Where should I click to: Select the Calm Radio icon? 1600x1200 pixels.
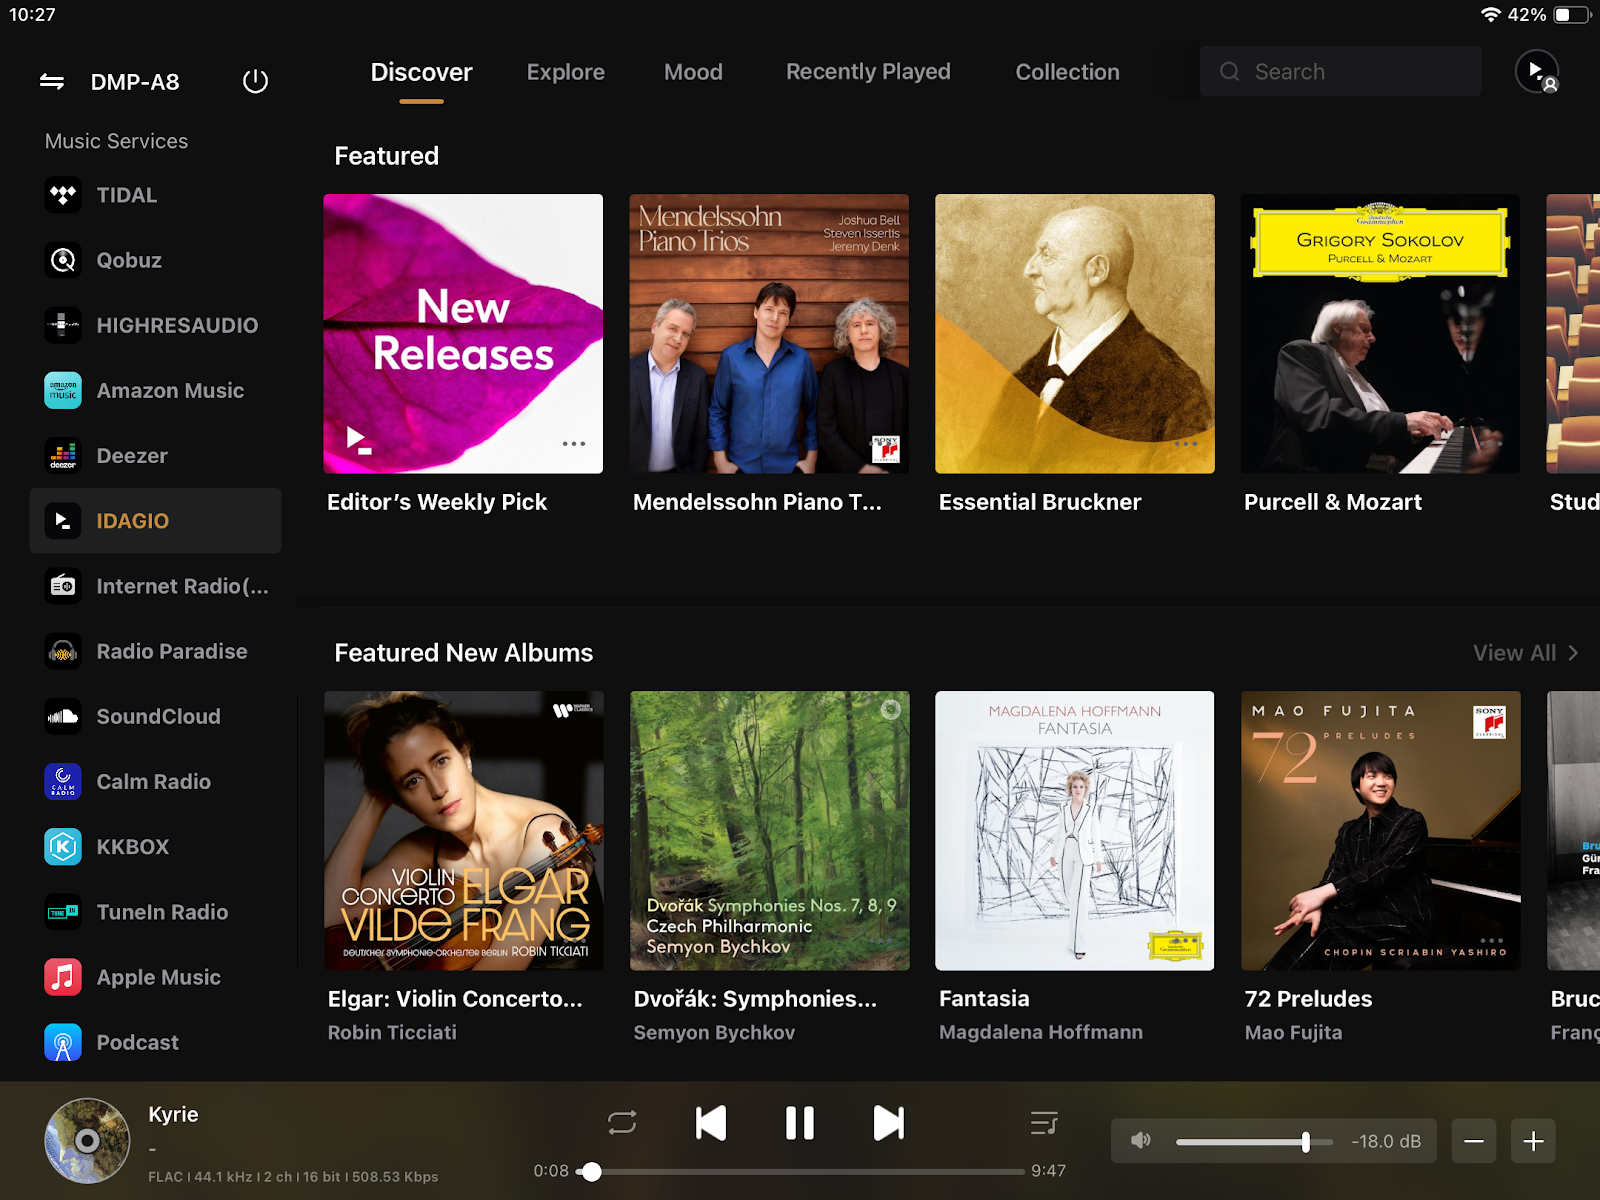tap(63, 782)
